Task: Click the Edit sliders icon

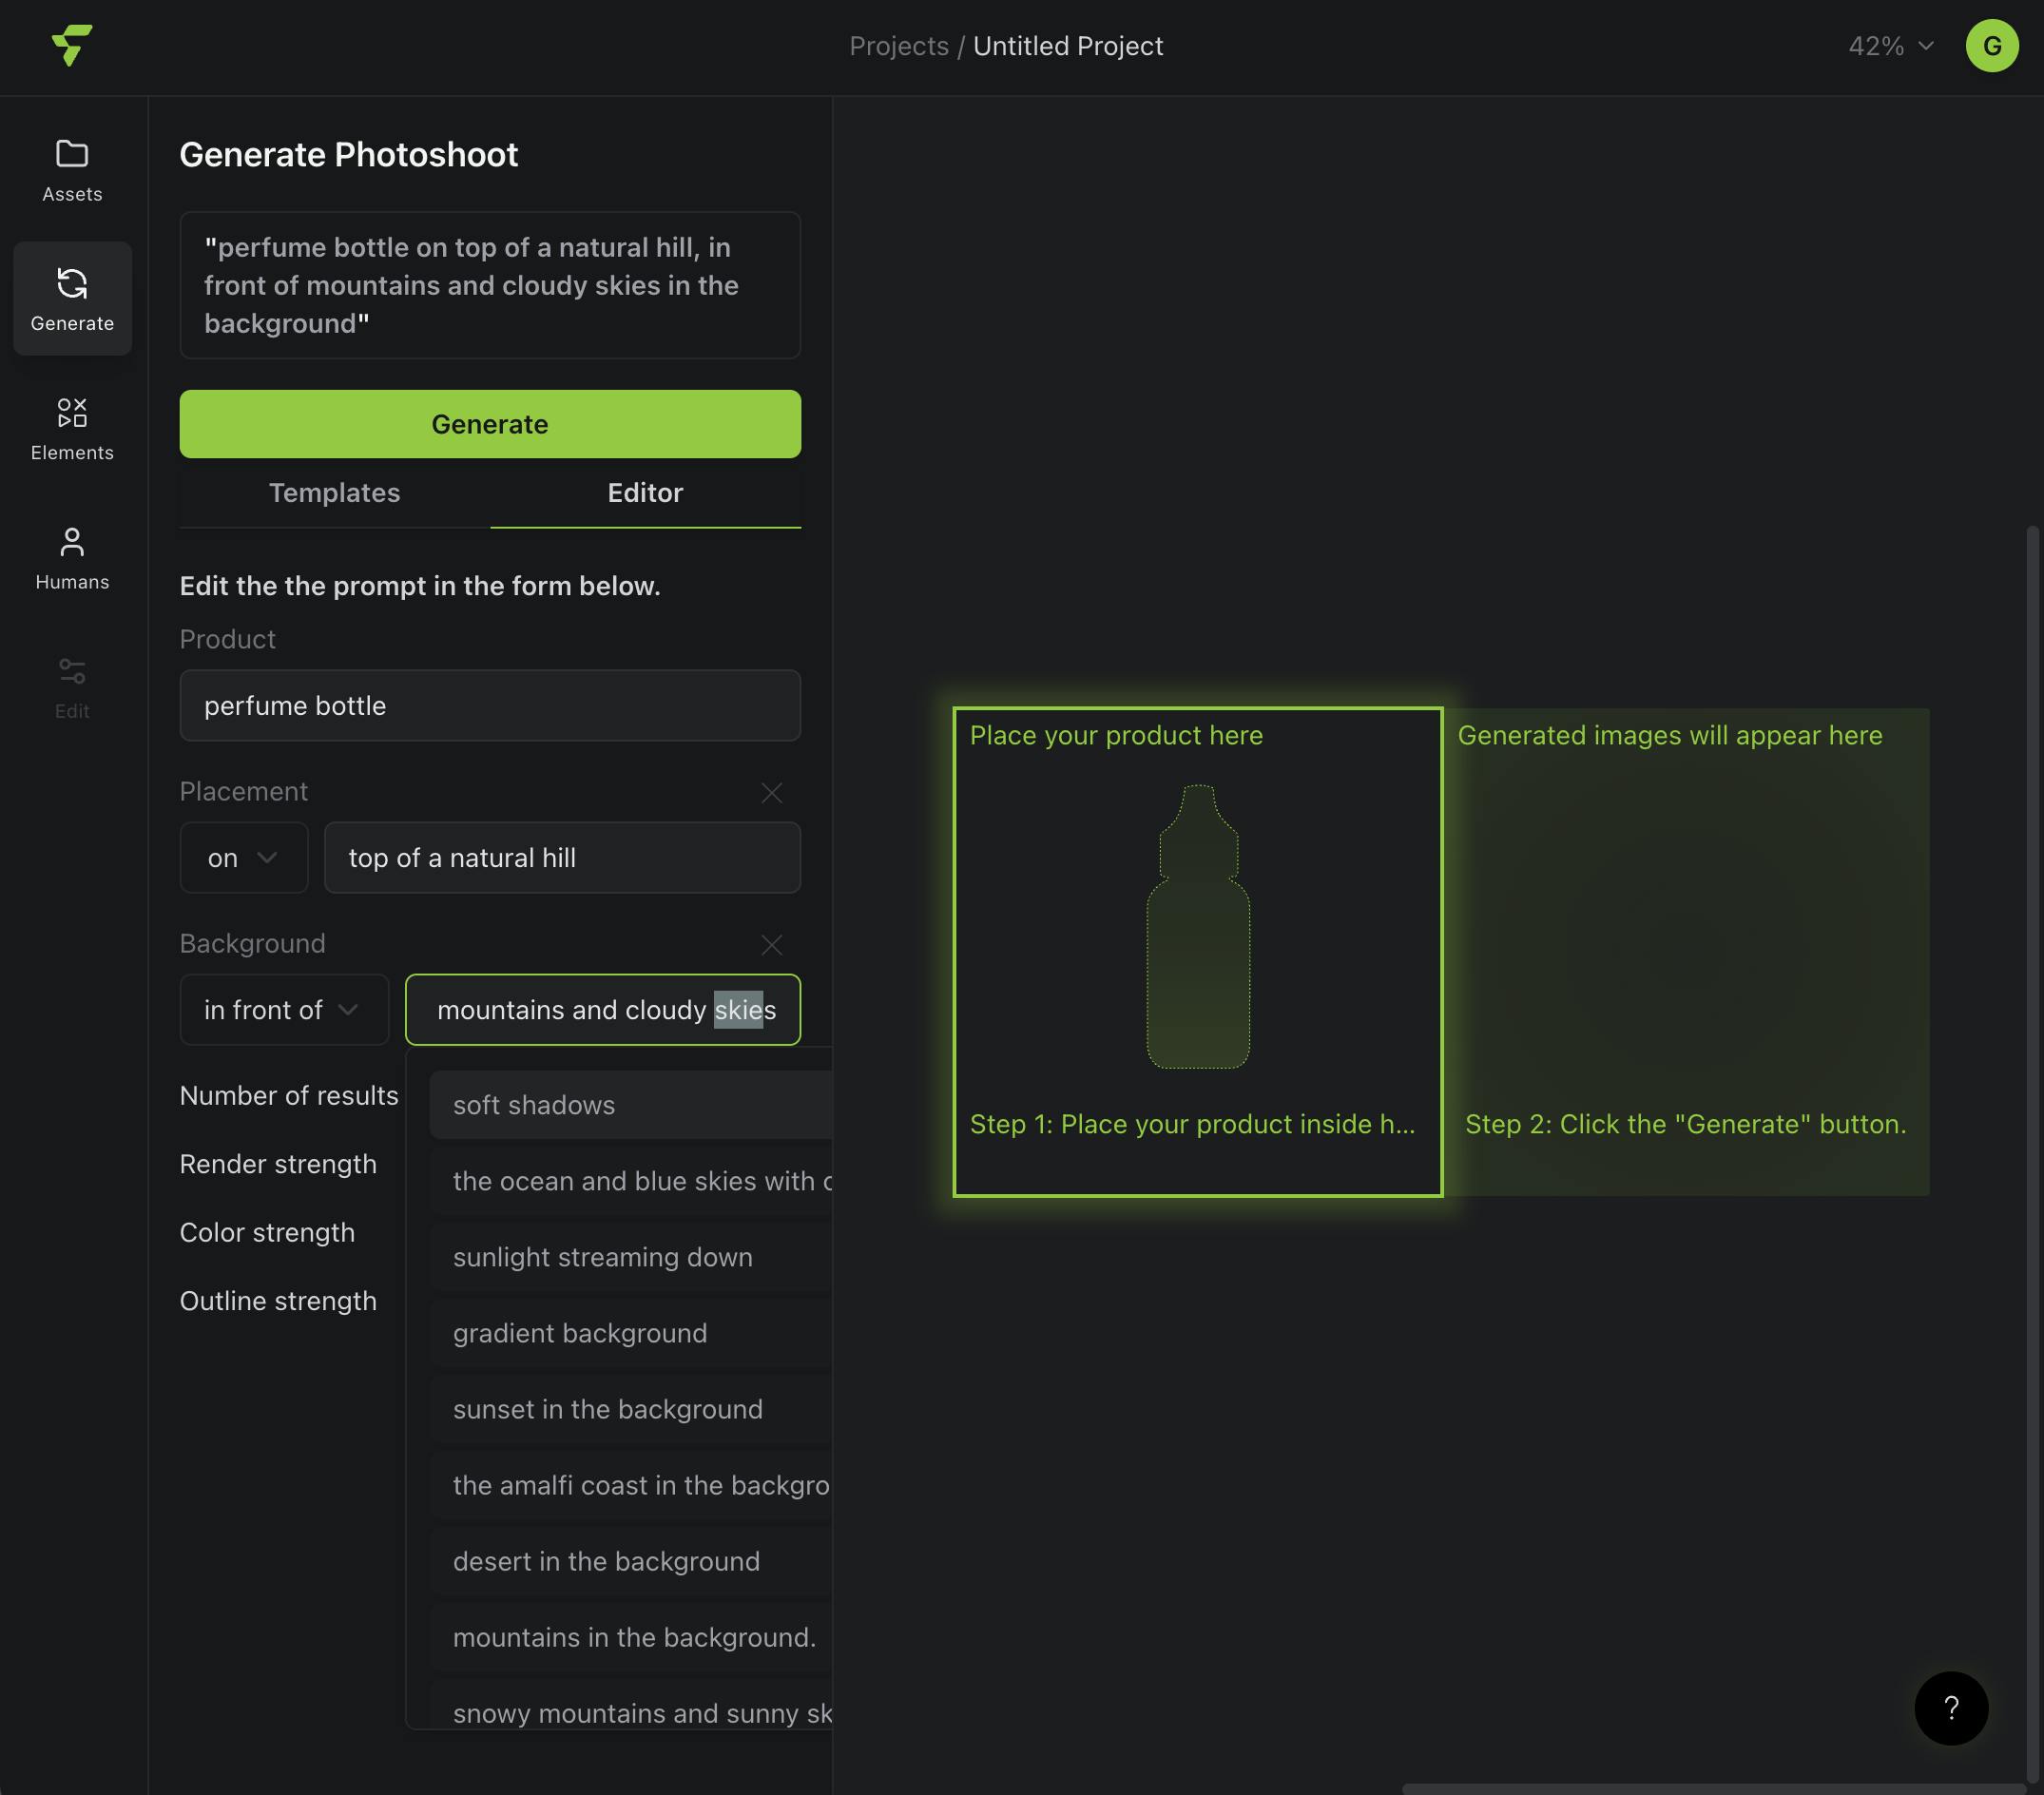Action: point(72,671)
